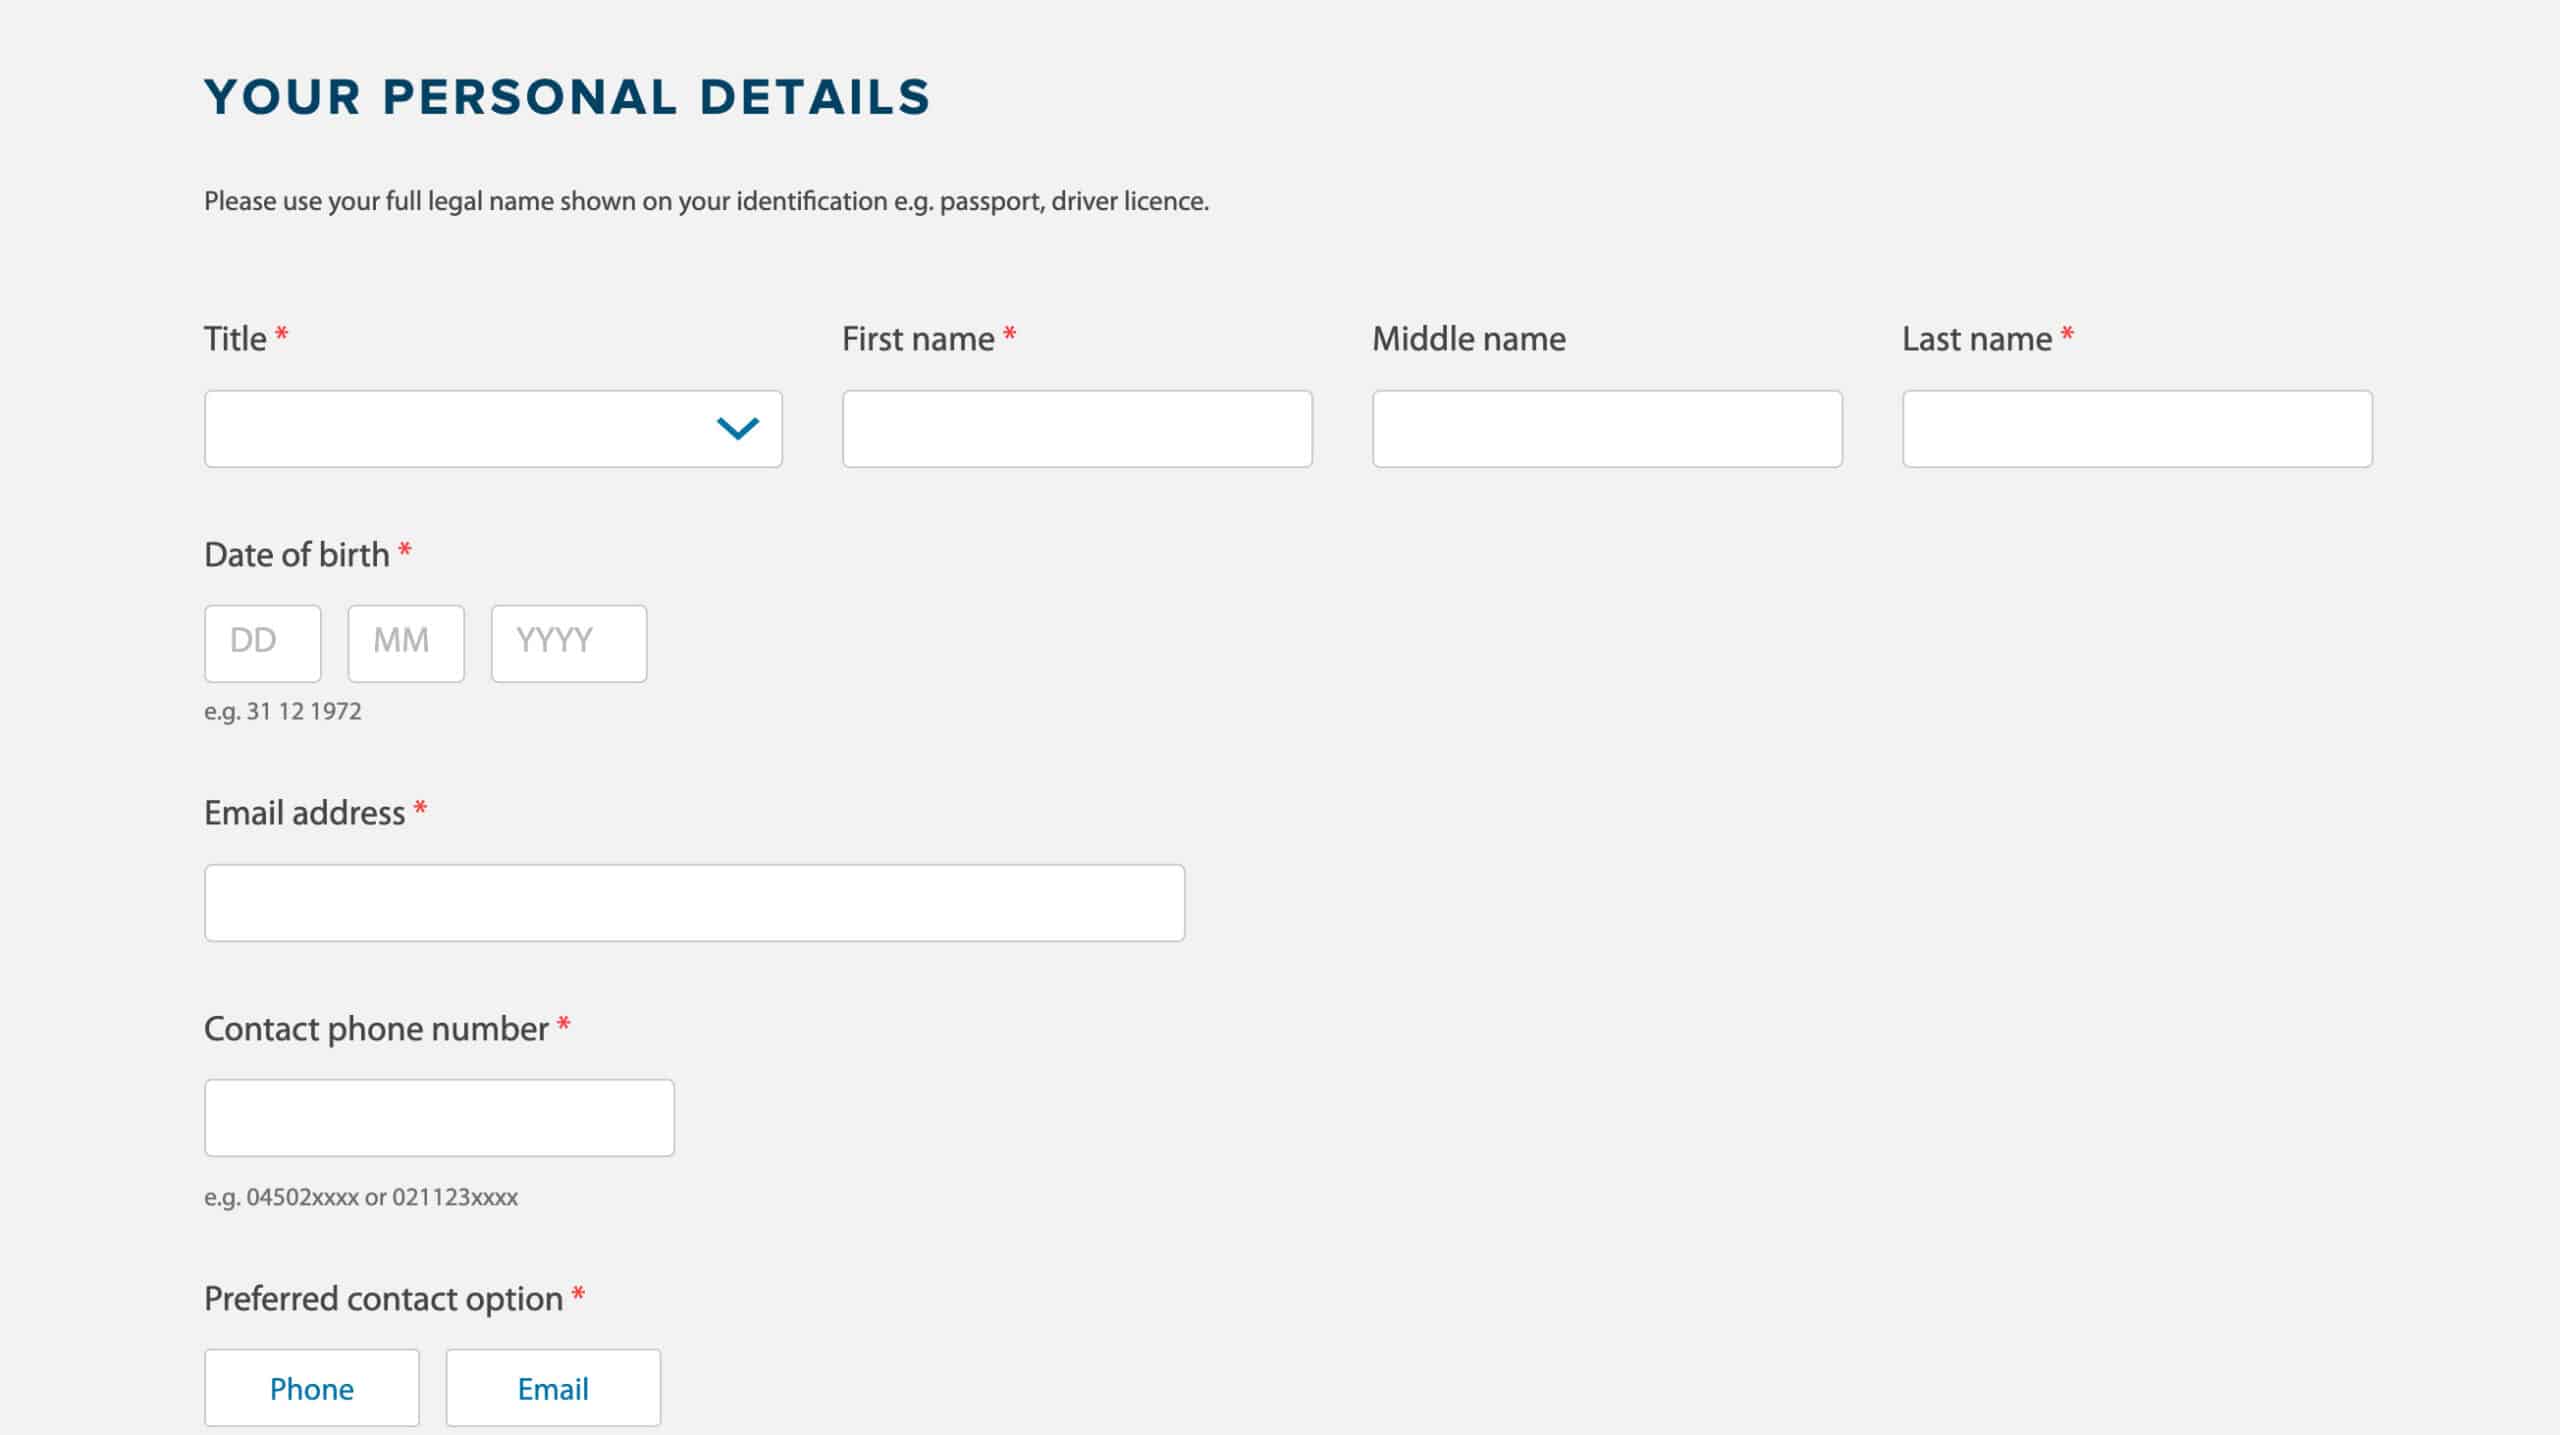The image size is (2560, 1435).
Task: Click the 'e.g. 04502xxxx or 021123xxxx' hint
Action: (361, 1198)
